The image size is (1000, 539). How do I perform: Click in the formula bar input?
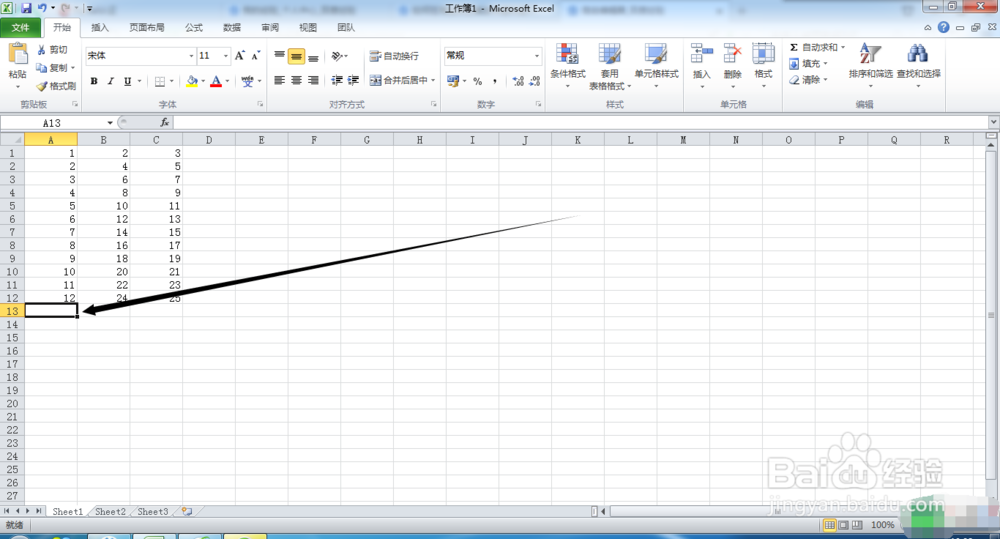[x=580, y=122]
